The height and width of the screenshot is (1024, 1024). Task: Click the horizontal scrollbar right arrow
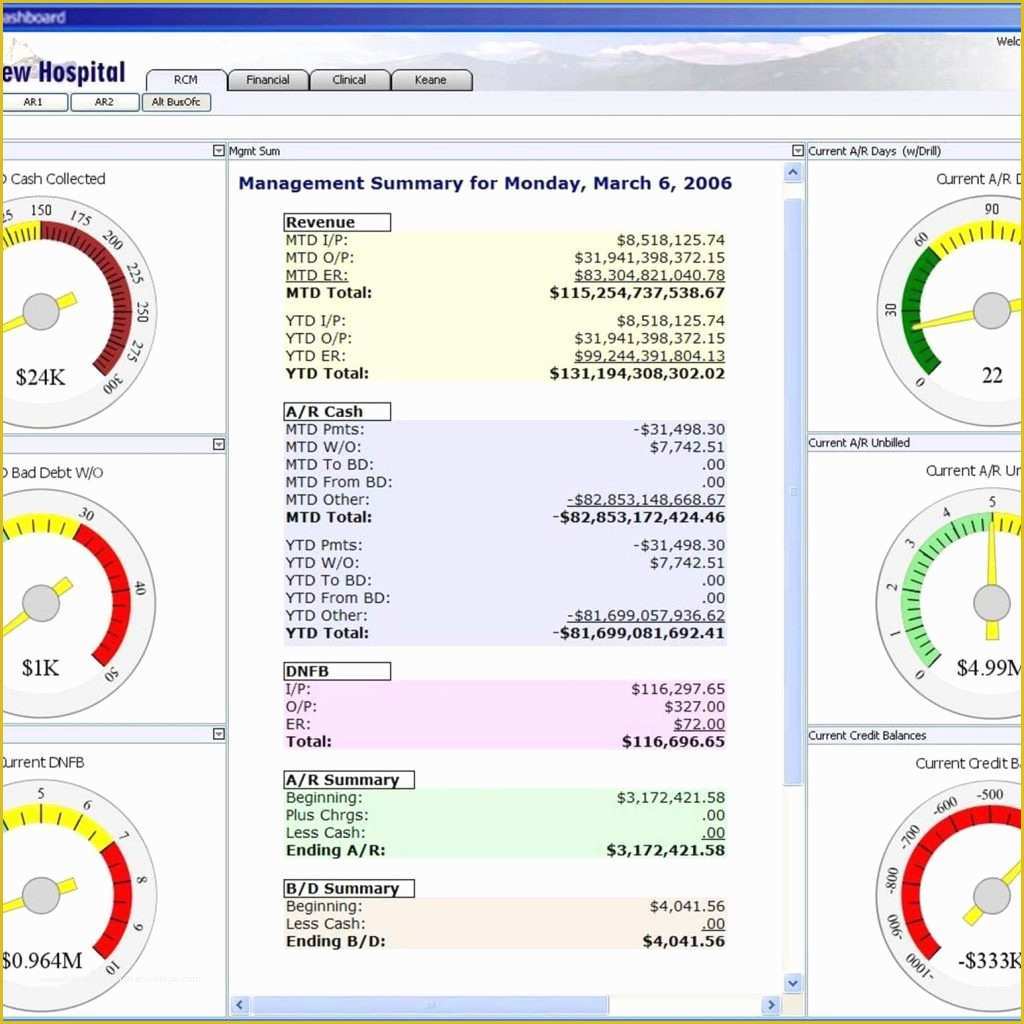tap(771, 1004)
